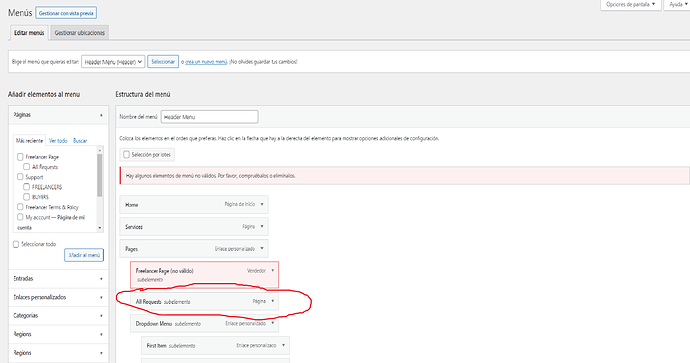This screenshot has height=363, width=690.
Task: Expand the Freelancer Page item arrow
Action: tap(273, 271)
